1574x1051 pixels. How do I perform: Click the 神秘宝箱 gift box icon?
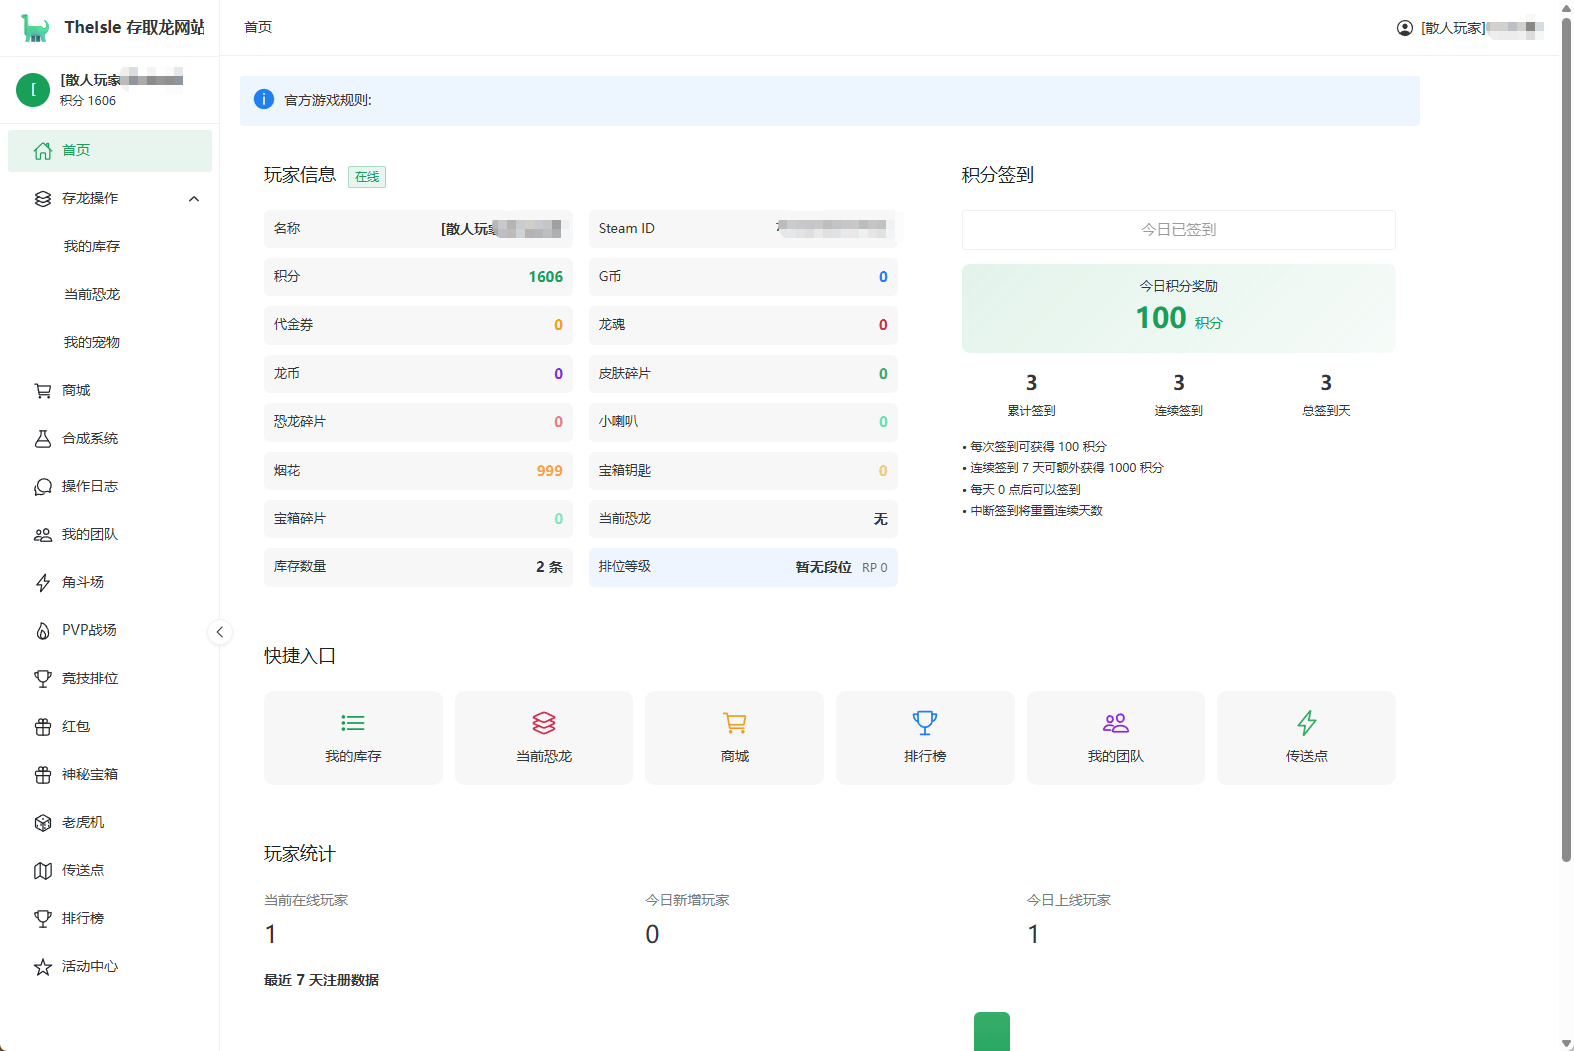pyautogui.click(x=43, y=775)
